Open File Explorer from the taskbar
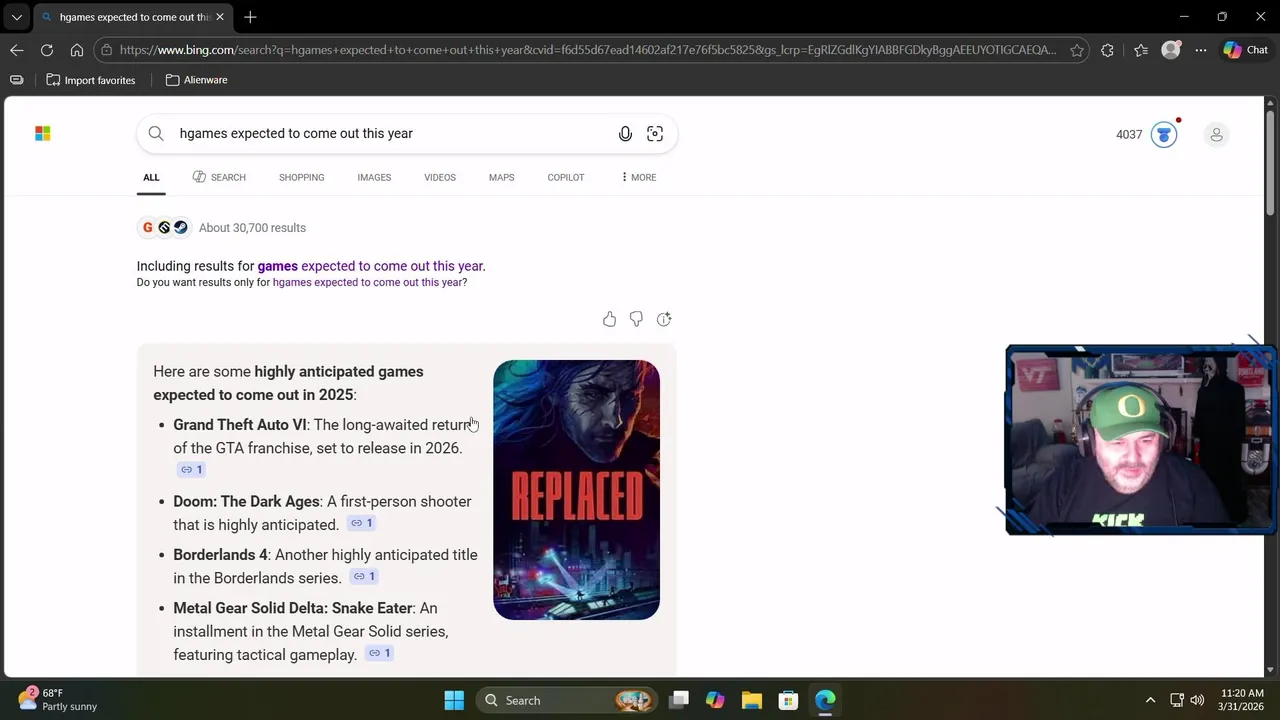This screenshot has height=720, width=1280. pyautogui.click(x=752, y=700)
